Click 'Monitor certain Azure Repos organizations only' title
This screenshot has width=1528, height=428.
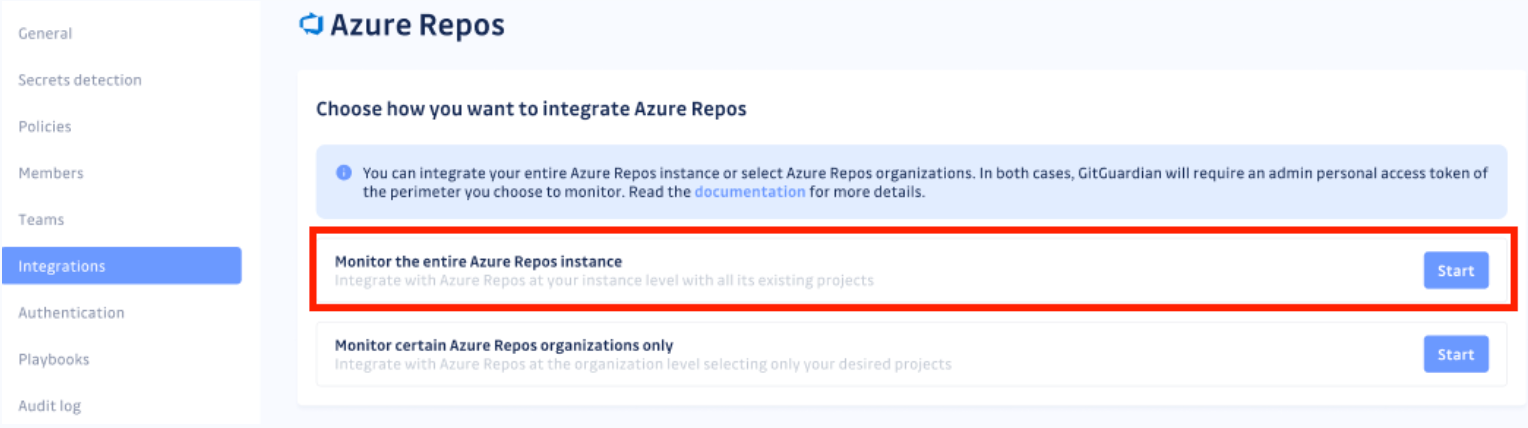504,345
